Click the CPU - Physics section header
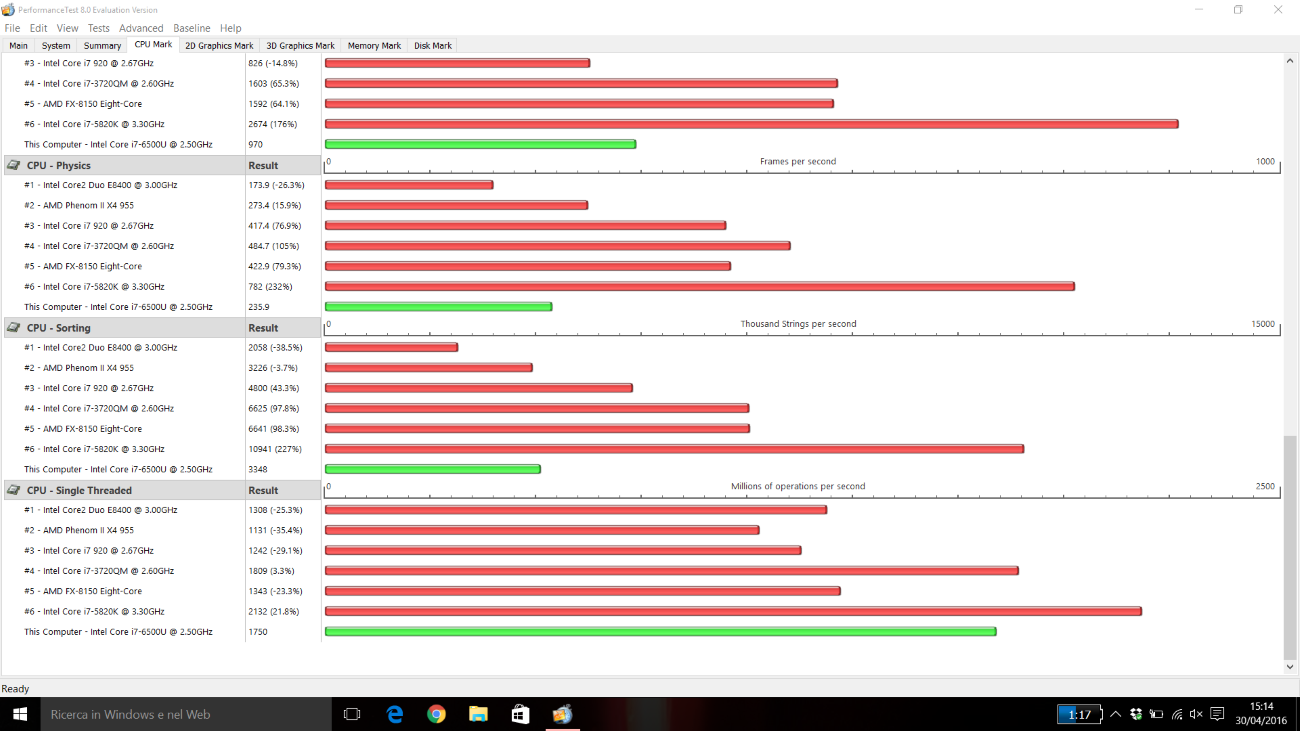This screenshot has width=1300, height=731. coord(124,165)
